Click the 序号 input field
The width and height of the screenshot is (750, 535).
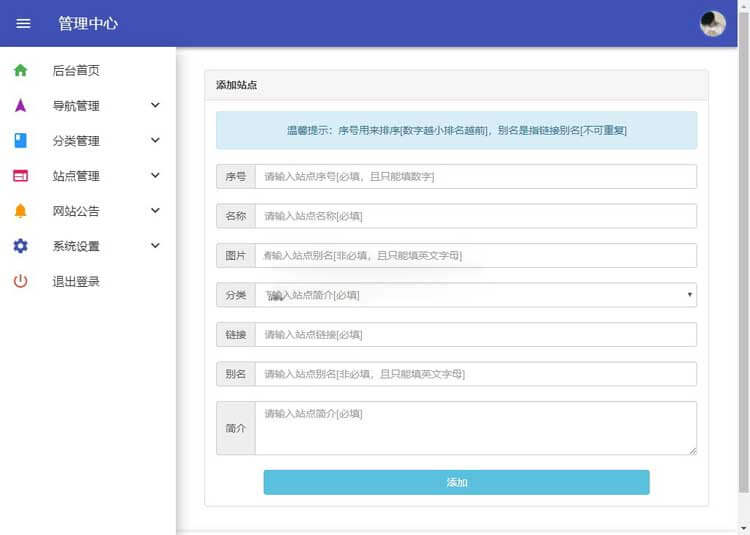point(475,177)
